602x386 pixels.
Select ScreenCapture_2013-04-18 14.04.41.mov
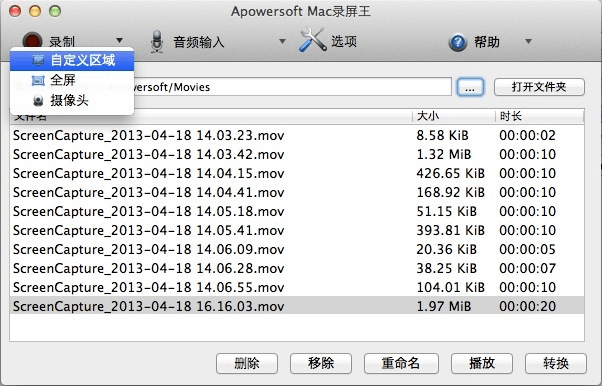point(149,192)
